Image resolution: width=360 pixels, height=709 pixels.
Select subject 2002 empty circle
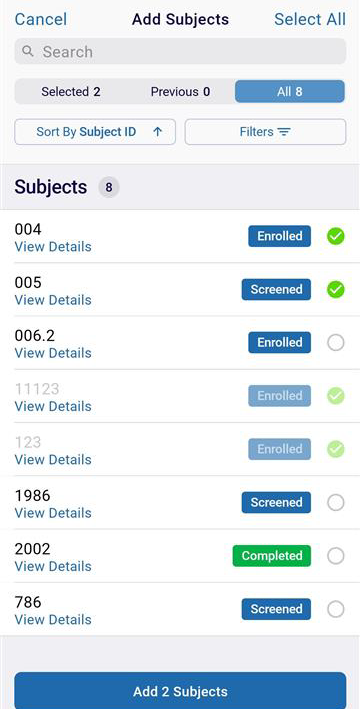[x=336, y=556]
